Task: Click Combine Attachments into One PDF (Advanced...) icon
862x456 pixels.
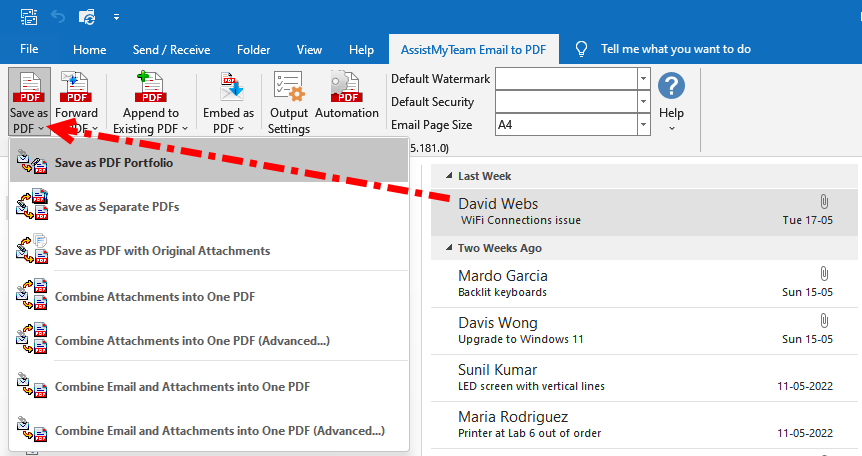Action: click(x=31, y=338)
